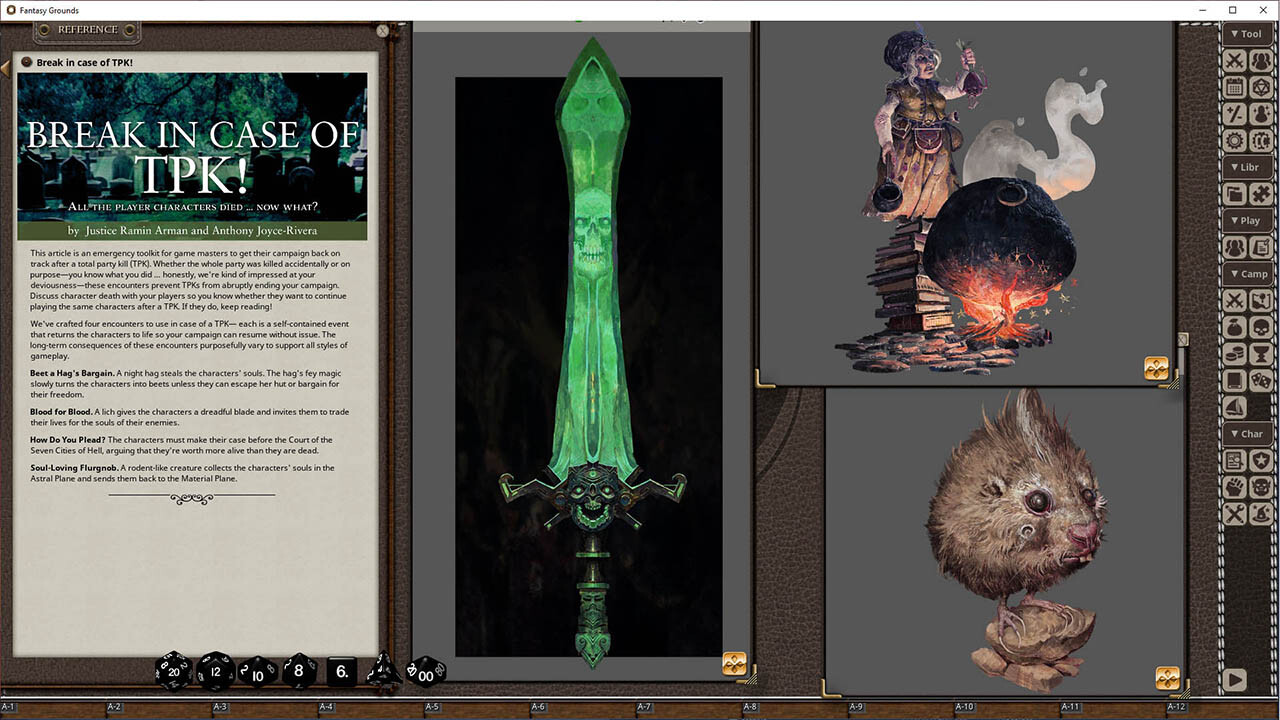
Task: Open the modifiers plus-slash-minus tool icon
Action: (x=1234, y=113)
